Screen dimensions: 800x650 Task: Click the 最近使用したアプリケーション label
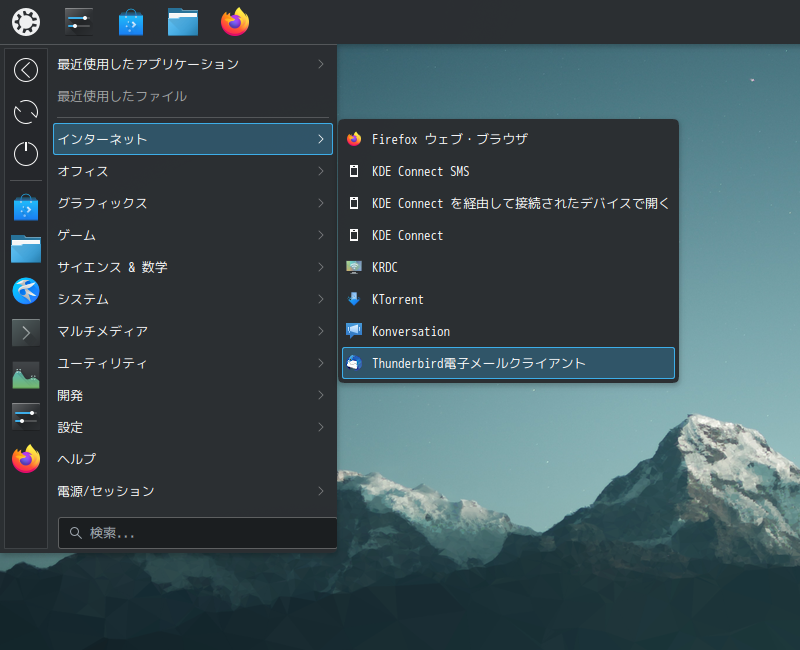tap(148, 64)
